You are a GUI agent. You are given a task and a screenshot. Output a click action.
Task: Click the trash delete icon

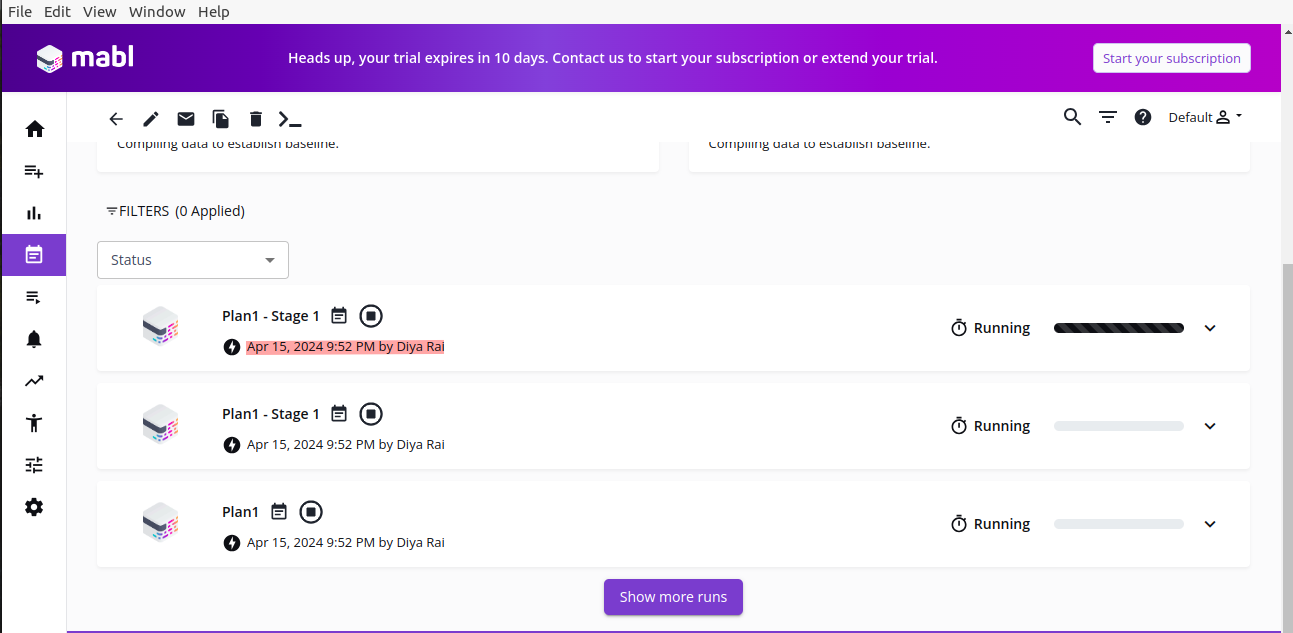click(256, 119)
